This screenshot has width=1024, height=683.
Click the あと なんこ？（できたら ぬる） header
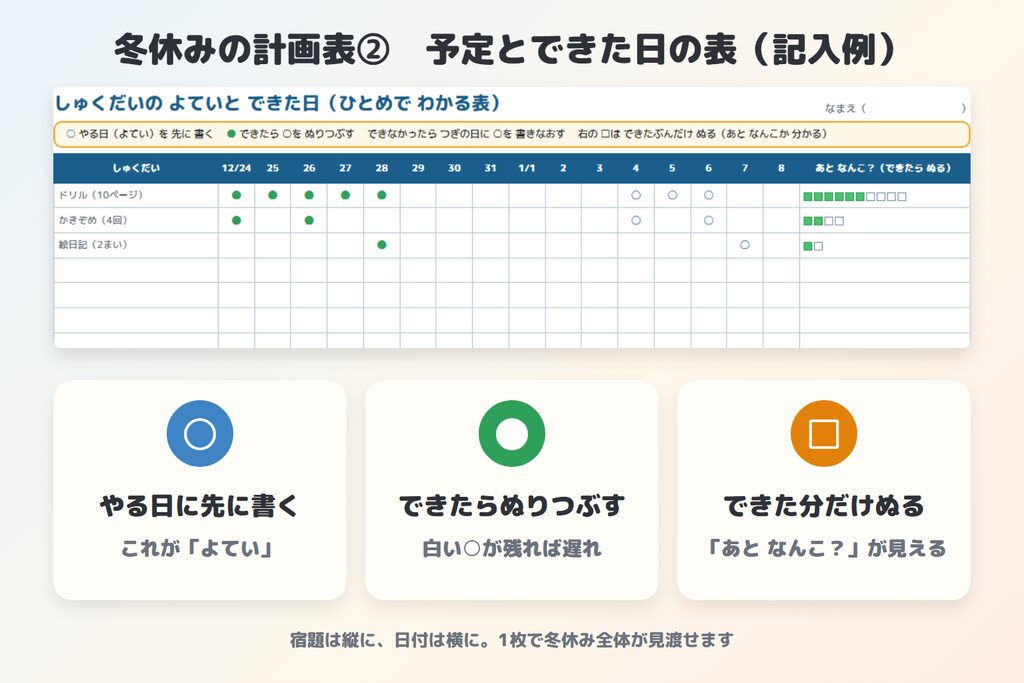tap(884, 168)
